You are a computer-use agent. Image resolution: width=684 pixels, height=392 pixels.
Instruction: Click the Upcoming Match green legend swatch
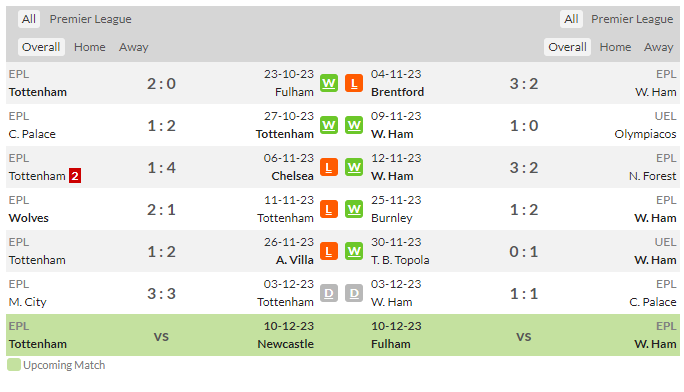pyautogui.click(x=14, y=365)
